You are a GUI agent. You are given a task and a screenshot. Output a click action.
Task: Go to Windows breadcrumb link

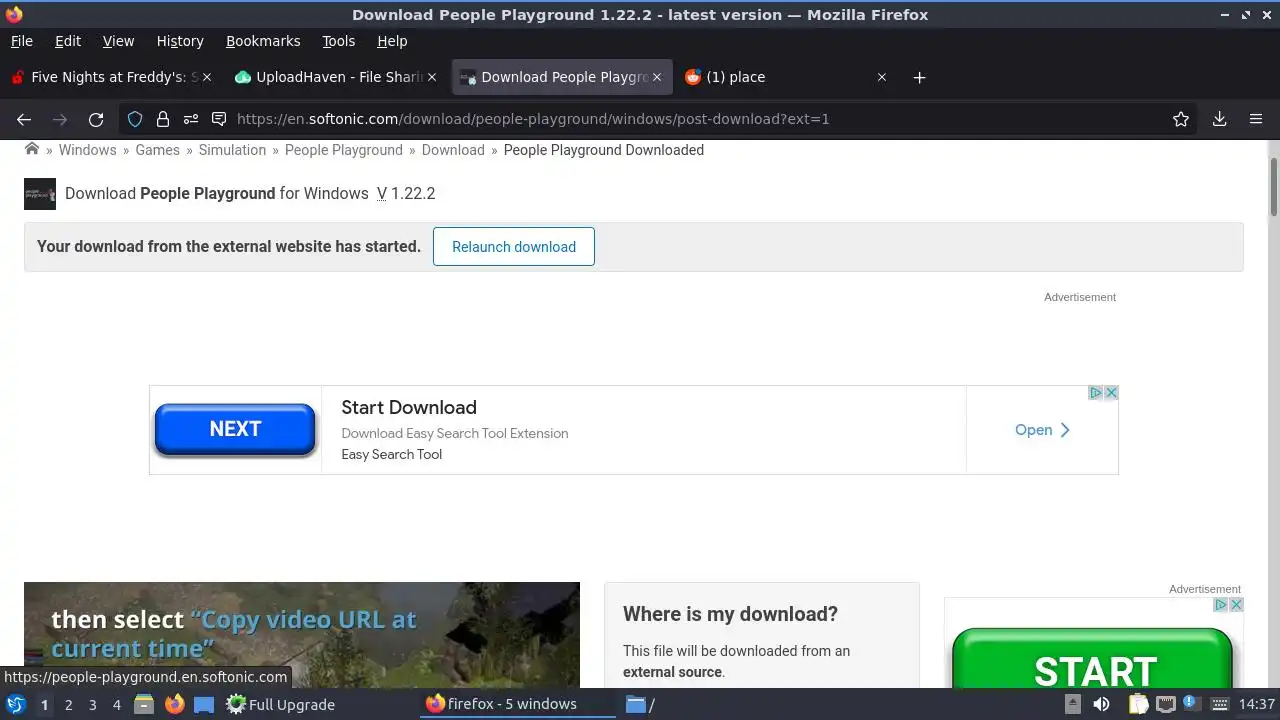click(87, 150)
